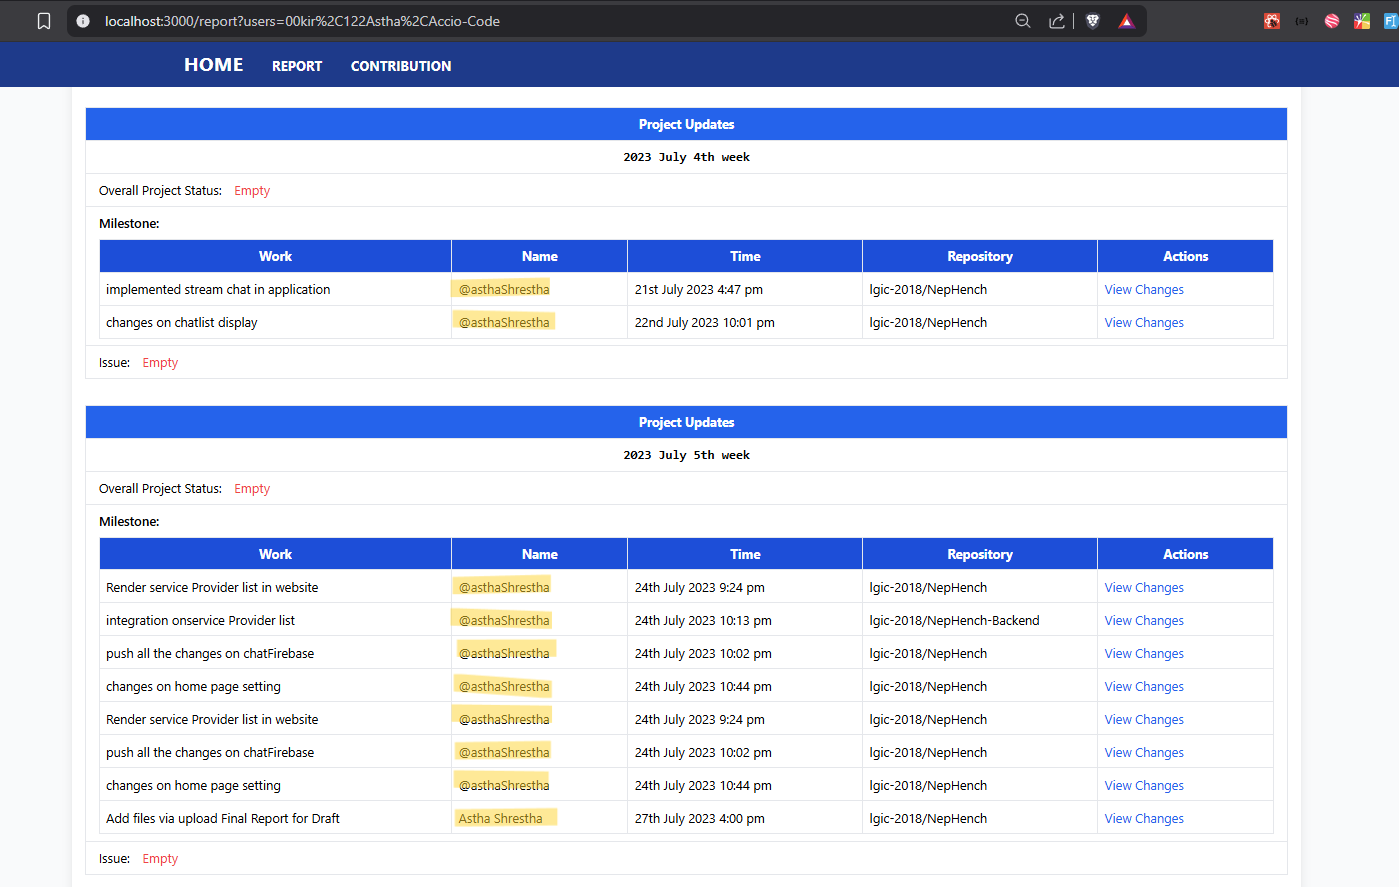View changes for implemented stream chat row
Screen dimensions: 1399x887
pos(1144,290)
